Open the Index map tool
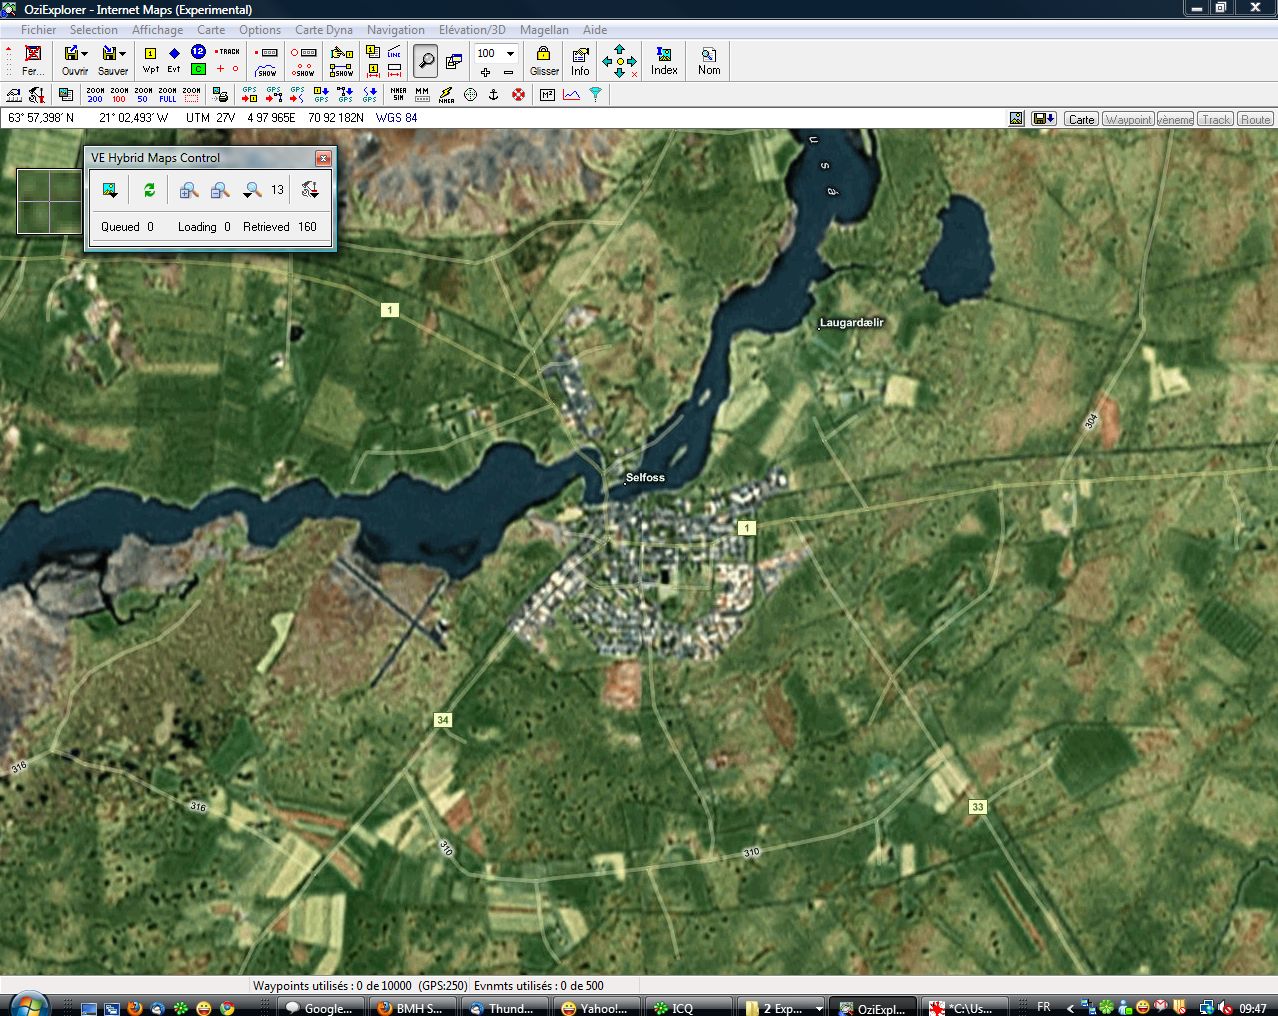The width and height of the screenshot is (1278, 1016). click(x=664, y=60)
